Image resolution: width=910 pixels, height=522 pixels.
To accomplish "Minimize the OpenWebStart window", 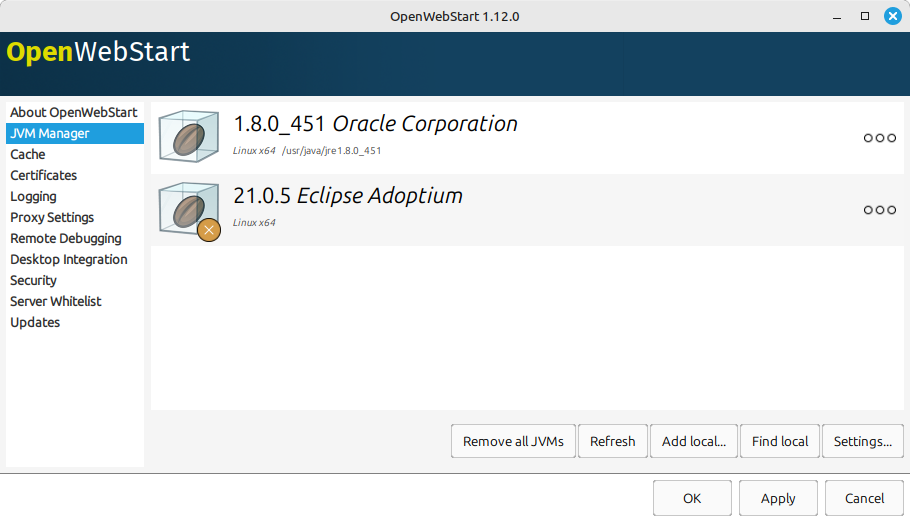I will point(836,16).
